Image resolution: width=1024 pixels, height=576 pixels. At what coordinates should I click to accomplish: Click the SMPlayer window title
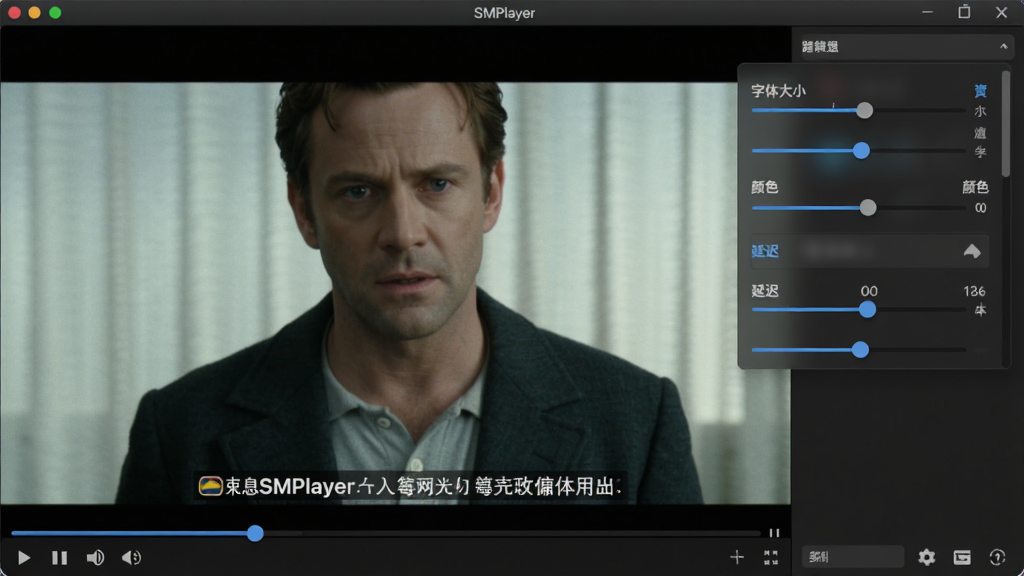point(504,13)
